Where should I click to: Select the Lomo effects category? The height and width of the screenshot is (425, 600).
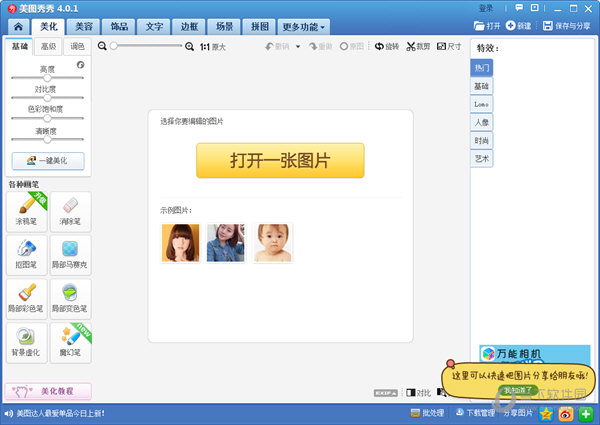pos(482,104)
